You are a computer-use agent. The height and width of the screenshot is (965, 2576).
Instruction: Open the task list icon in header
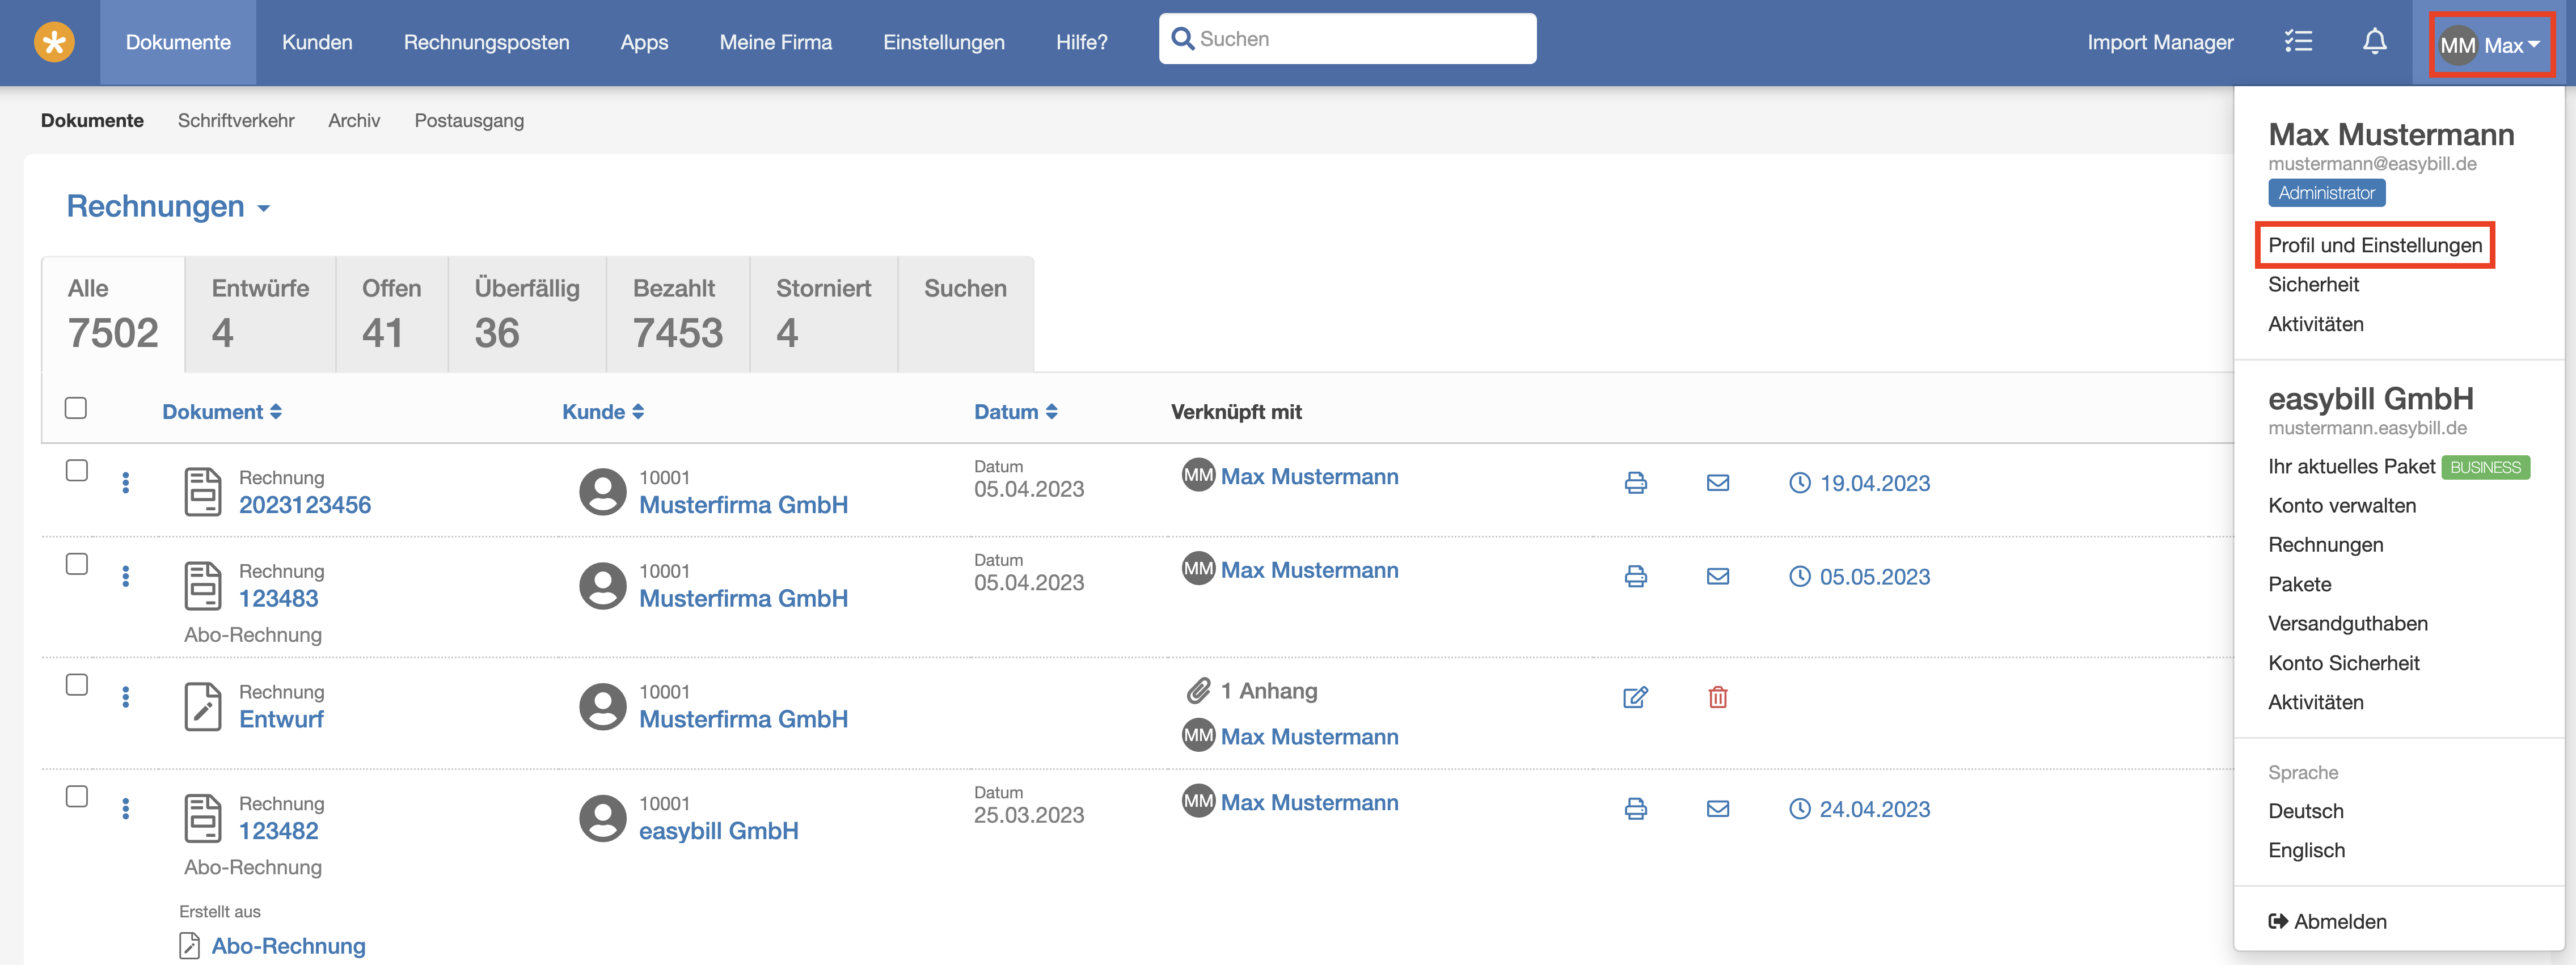click(2298, 42)
